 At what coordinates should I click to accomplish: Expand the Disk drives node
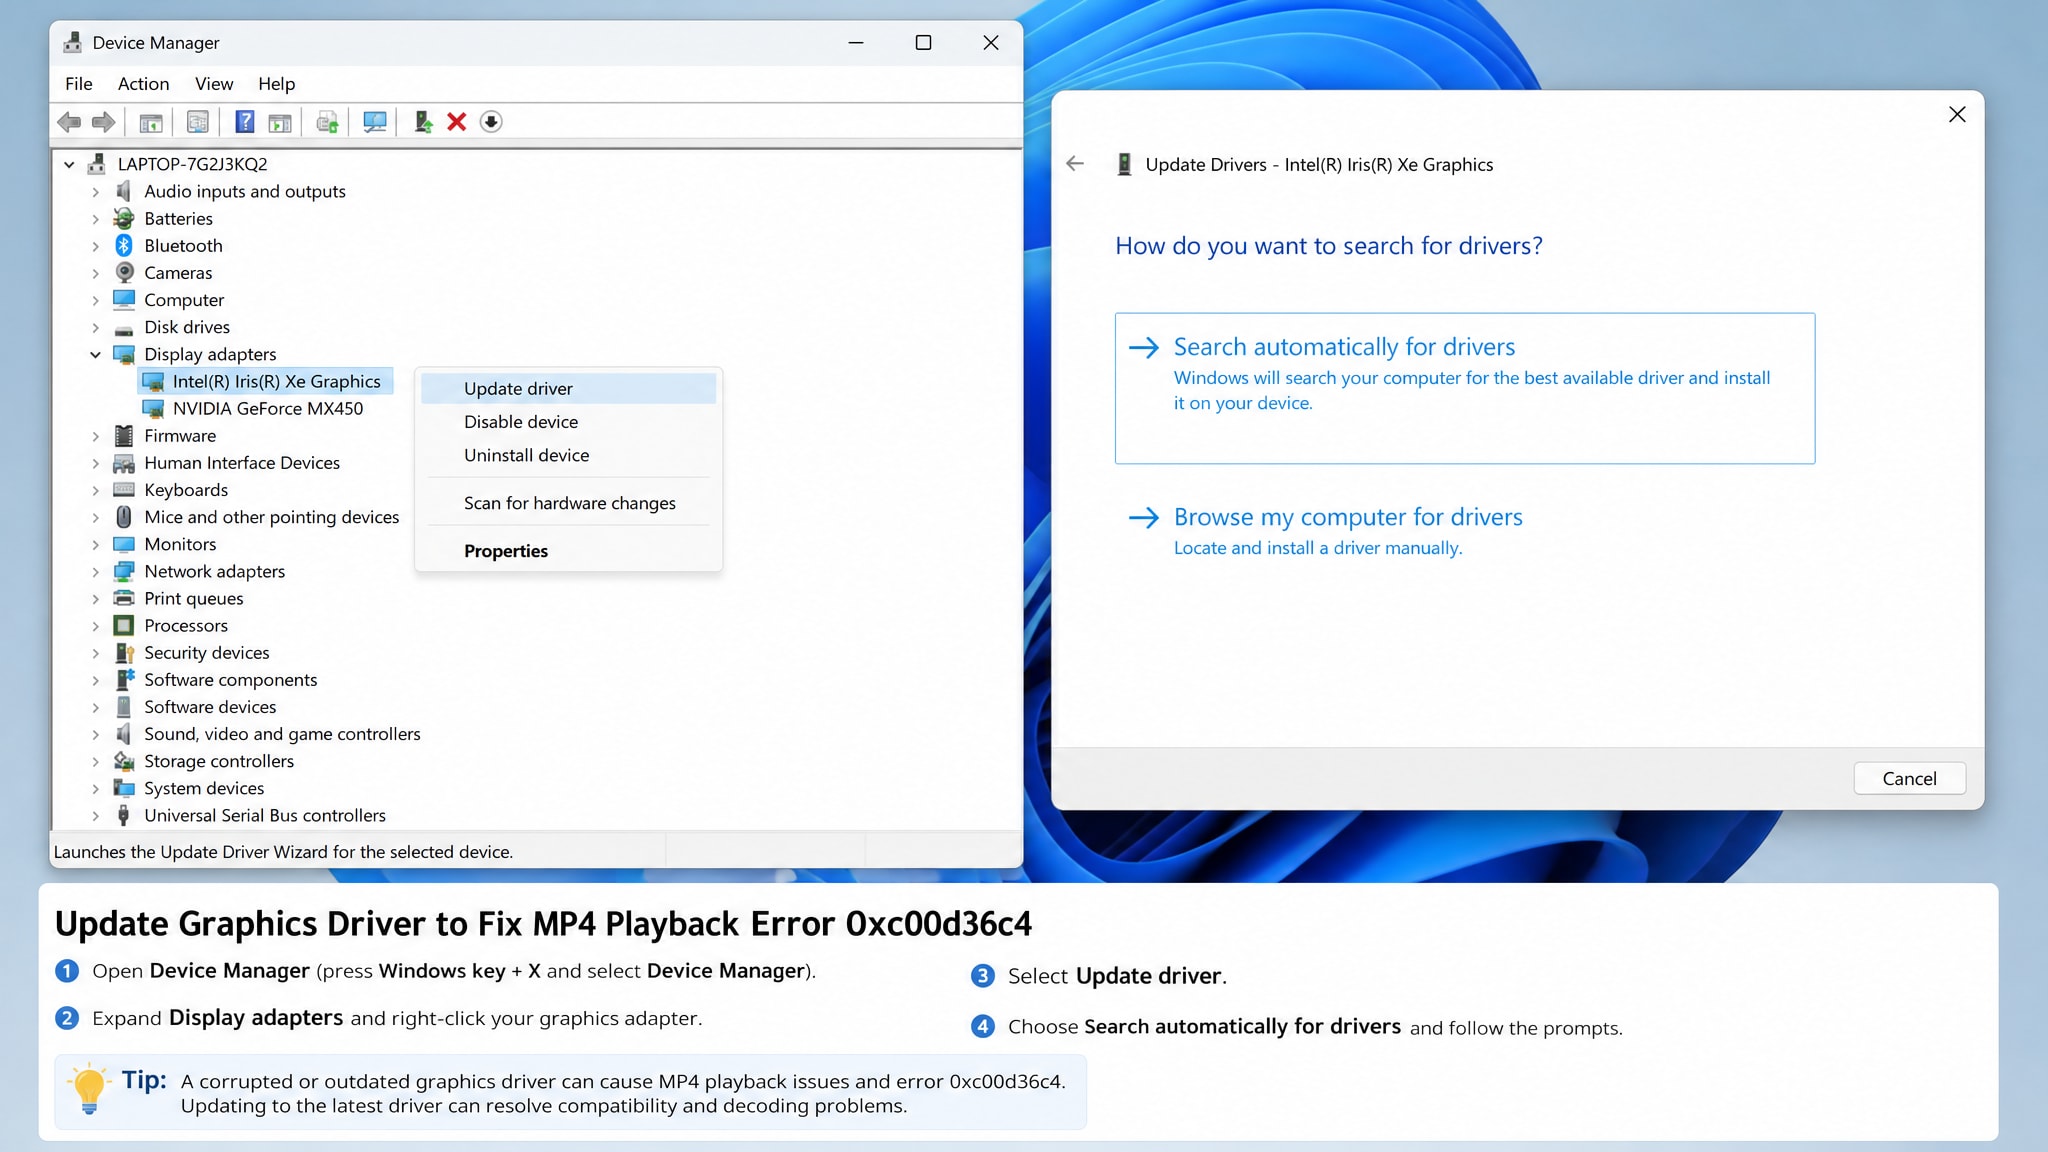coord(96,327)
